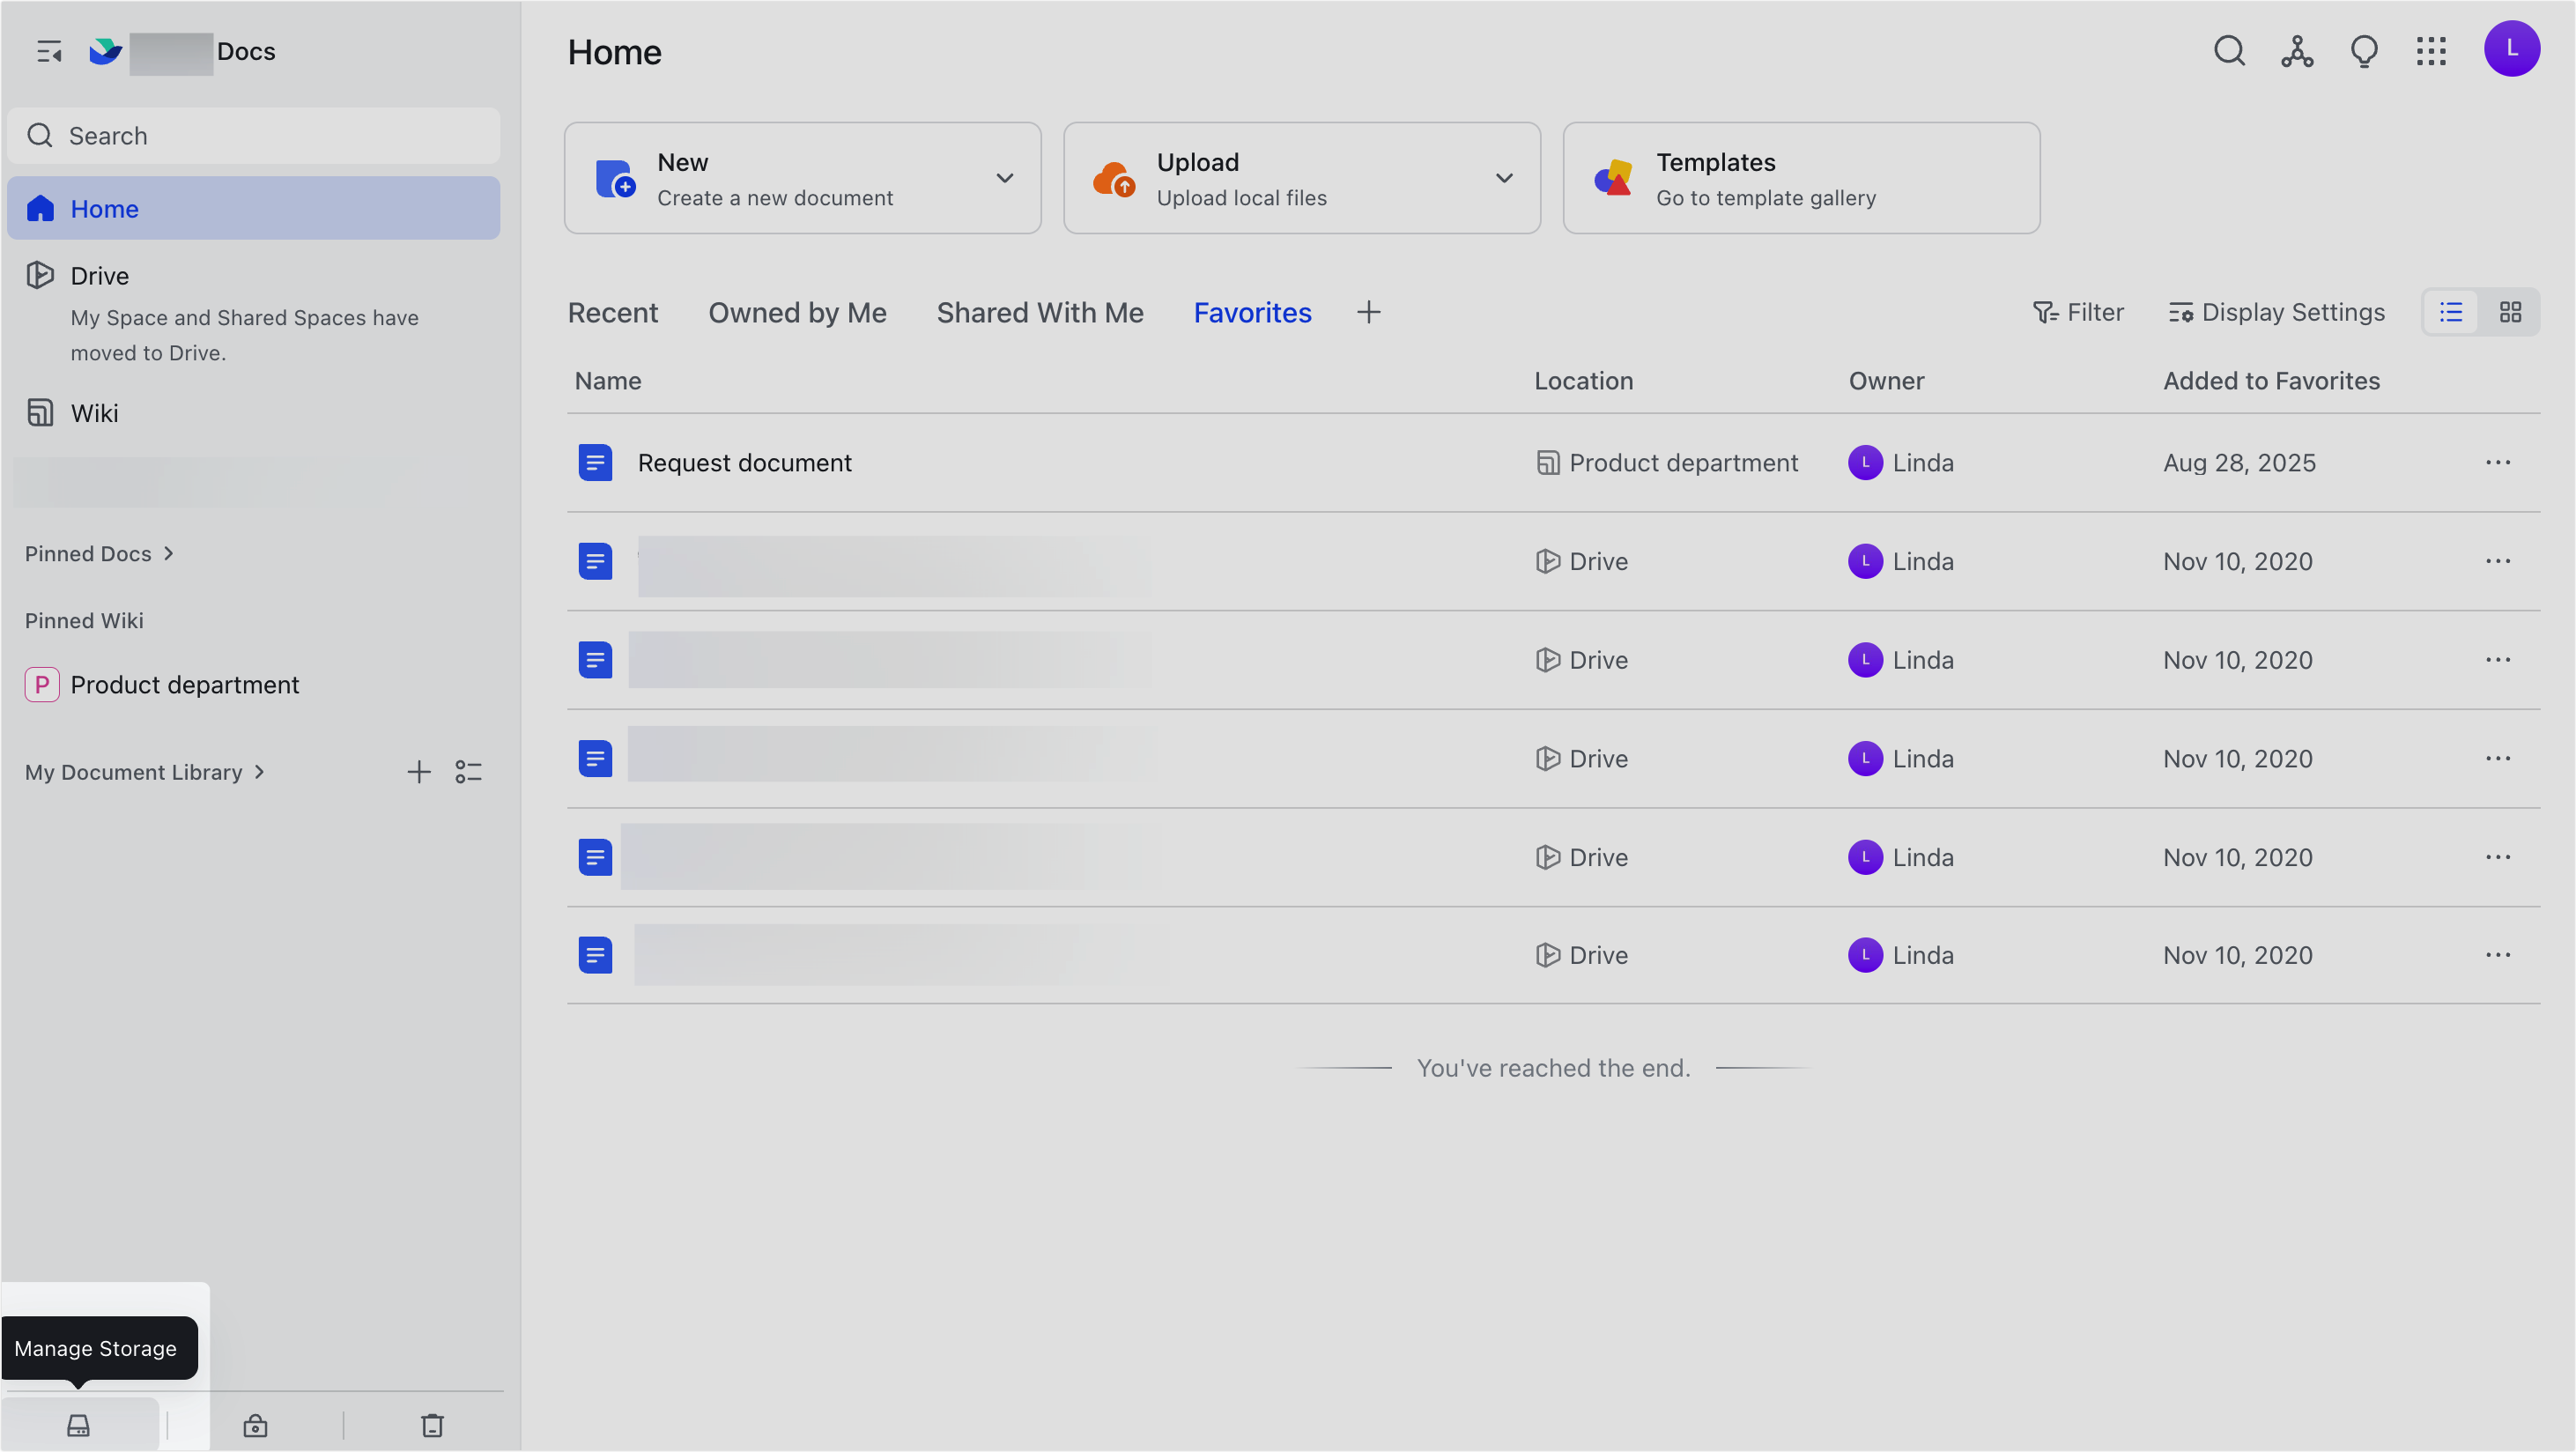
Task: Open Display Settings
Action: point(2276,312)
